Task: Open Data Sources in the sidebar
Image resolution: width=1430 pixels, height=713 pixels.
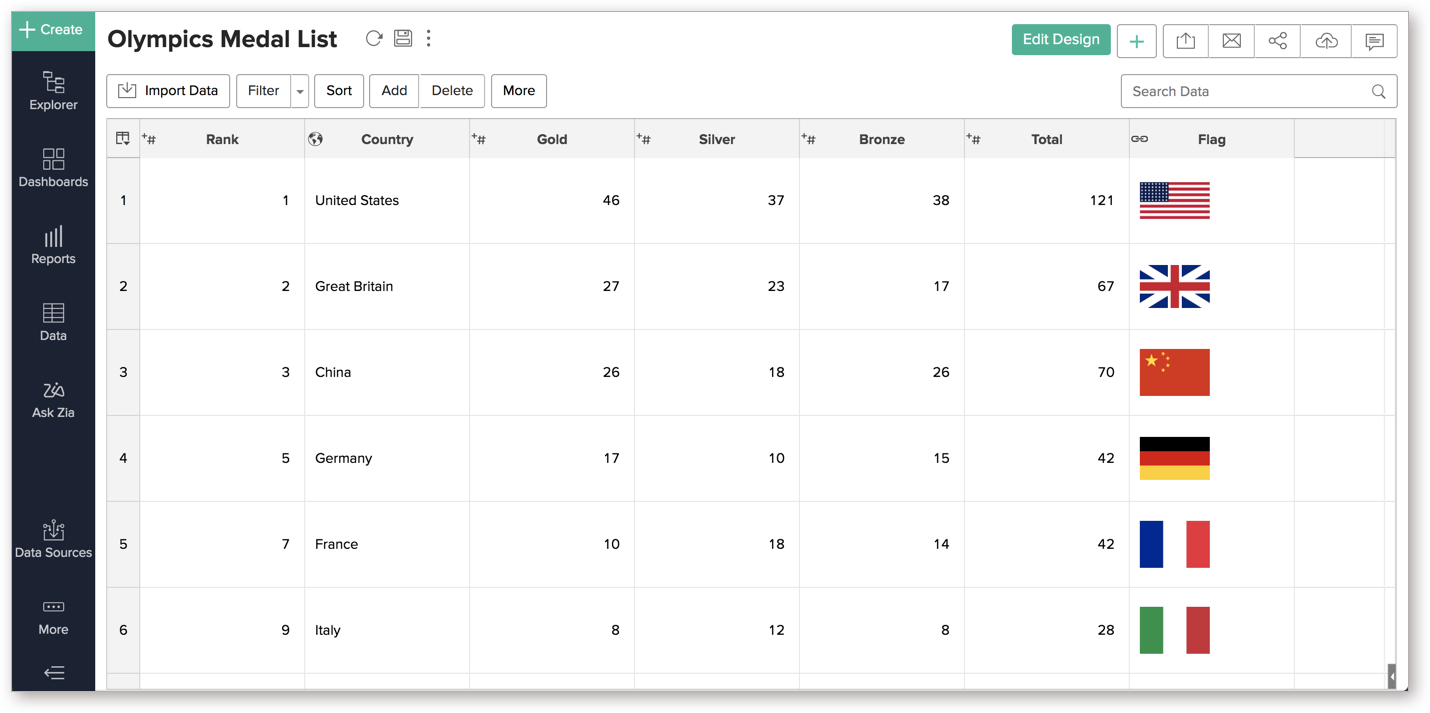Action: [x=53, y=539]
